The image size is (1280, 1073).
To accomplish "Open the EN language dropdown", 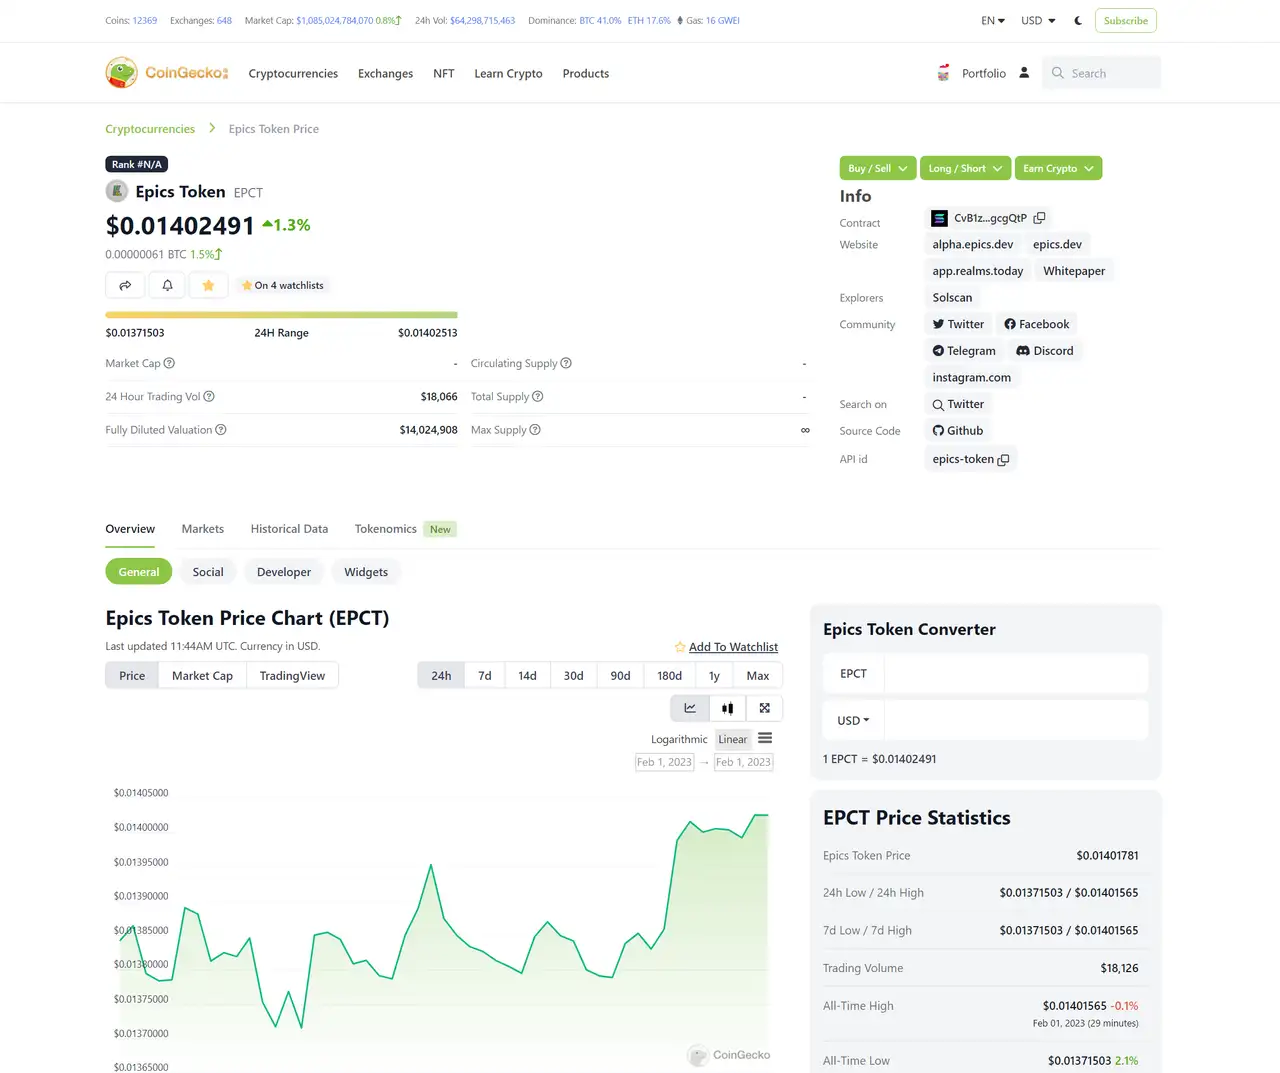I will (x=991, y=19).
